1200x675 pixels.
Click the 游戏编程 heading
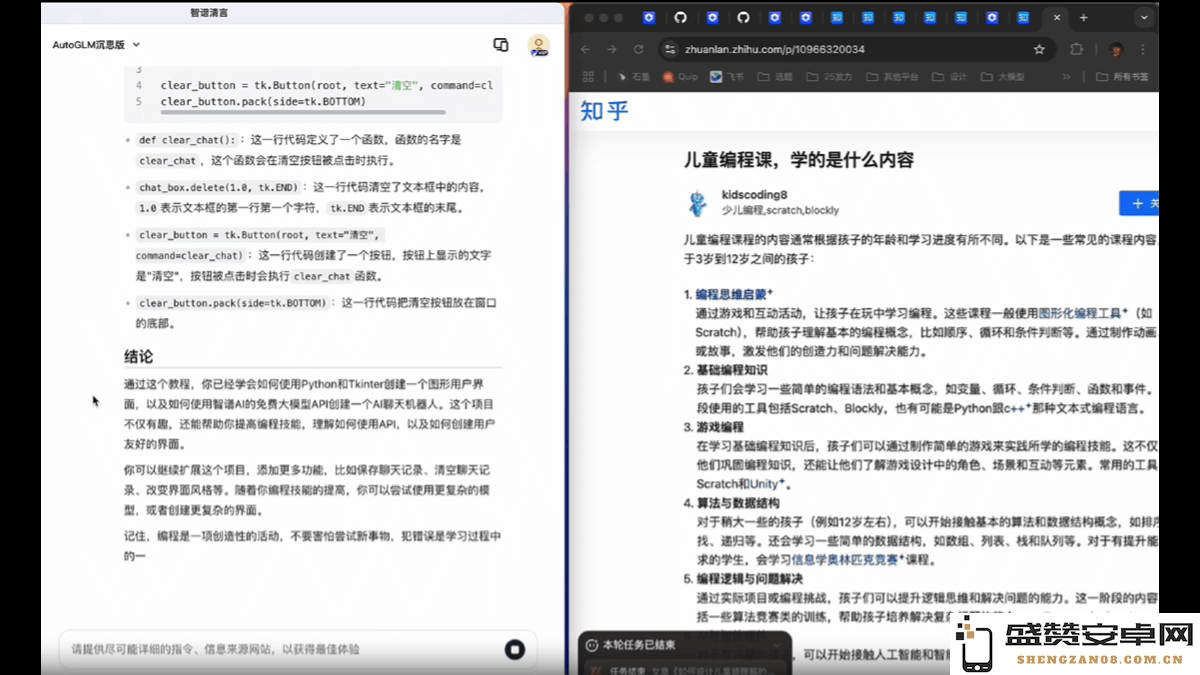720,427
